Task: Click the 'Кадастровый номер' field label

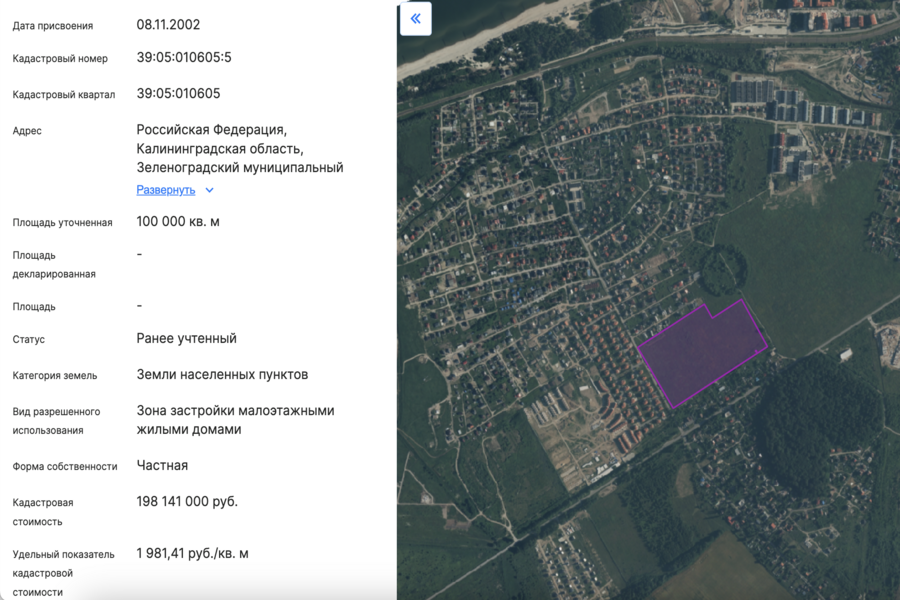Action: [60, 59]
